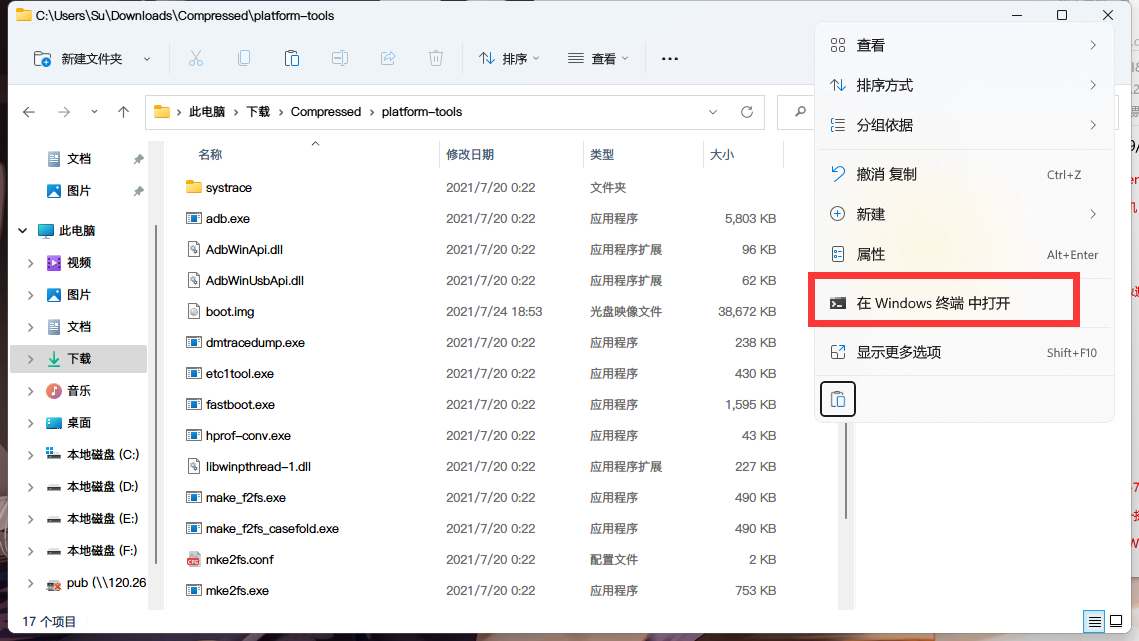1139x641 pixels.
Task: Click the Share icon in toolbar
Action: pos(388,58)
